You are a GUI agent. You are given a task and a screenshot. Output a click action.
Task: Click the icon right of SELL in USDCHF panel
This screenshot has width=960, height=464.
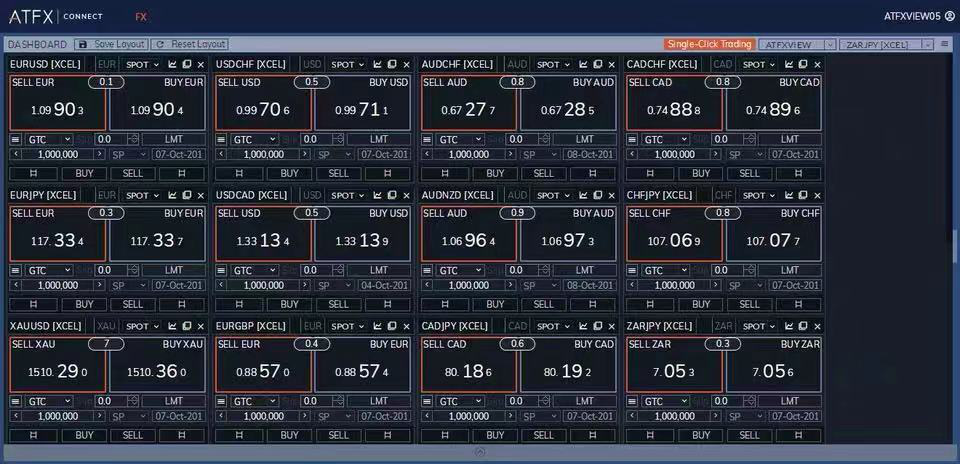(387, 173)
